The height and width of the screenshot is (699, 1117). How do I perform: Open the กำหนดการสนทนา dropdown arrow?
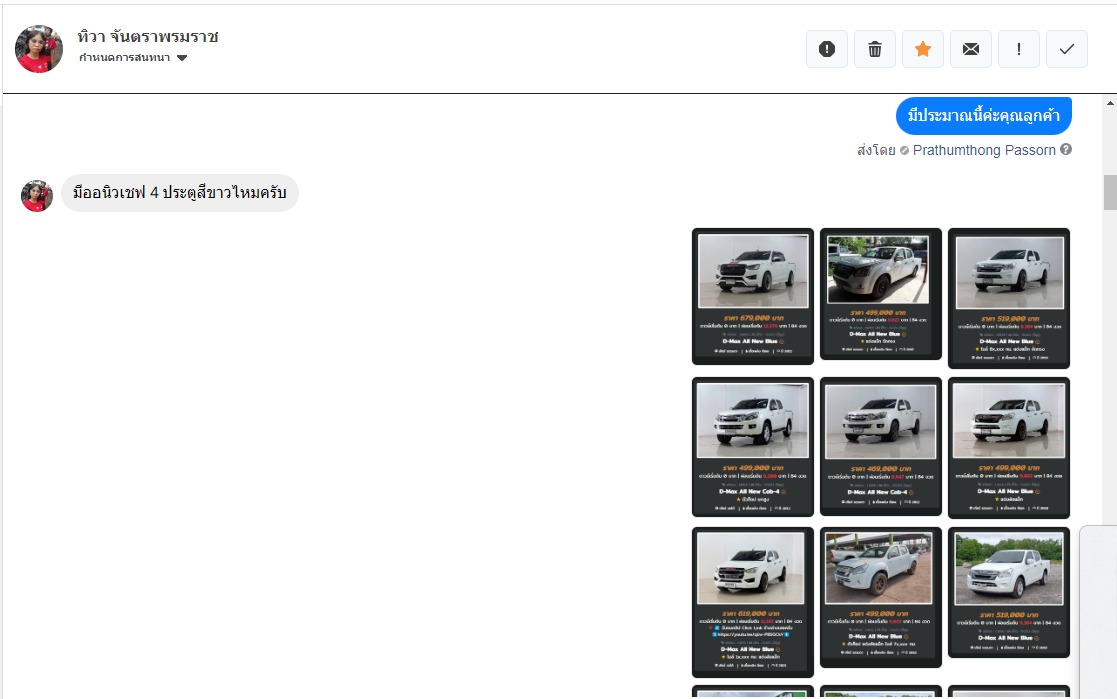[x=182, y=58]
